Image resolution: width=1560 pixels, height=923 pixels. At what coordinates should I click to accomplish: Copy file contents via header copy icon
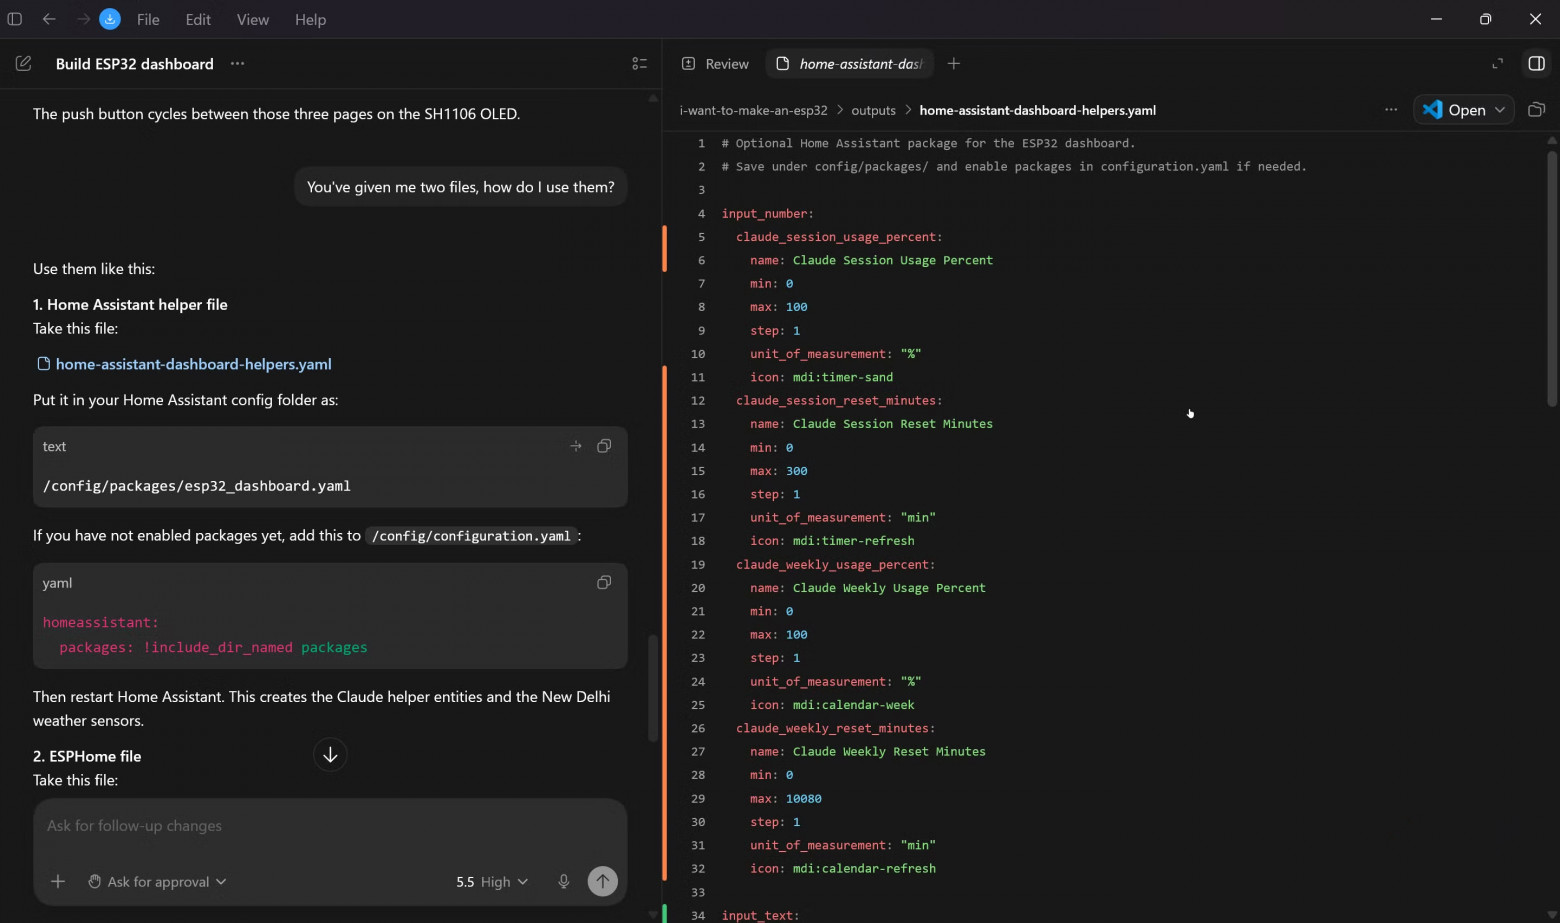1537,110
